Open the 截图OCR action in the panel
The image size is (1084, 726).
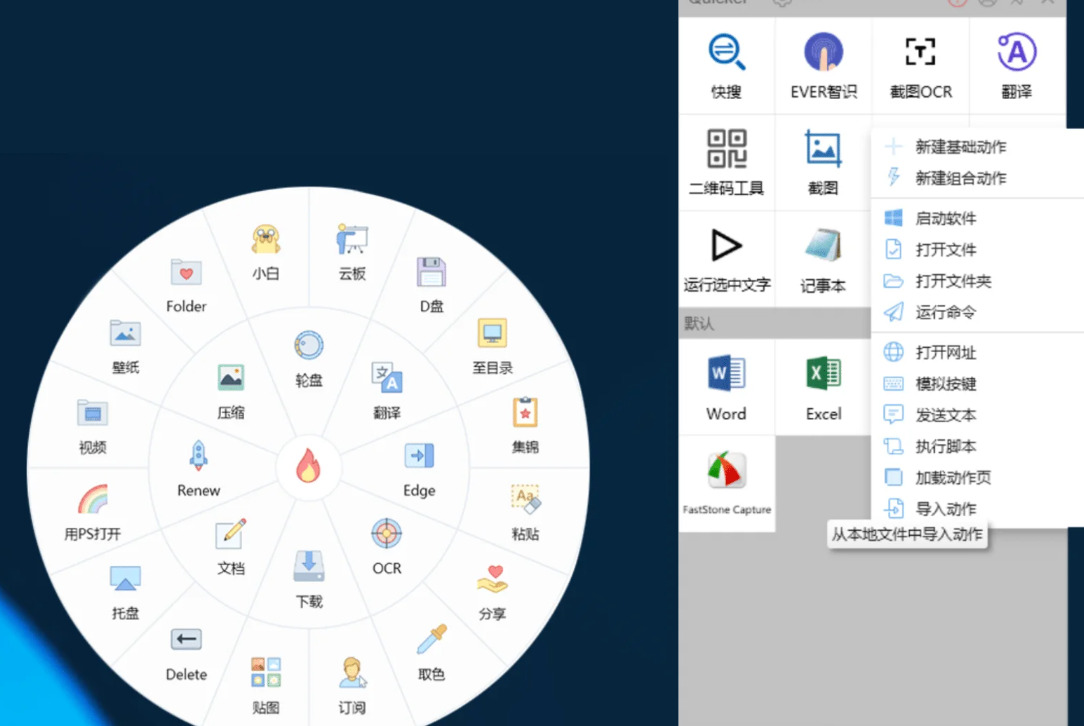920,66
